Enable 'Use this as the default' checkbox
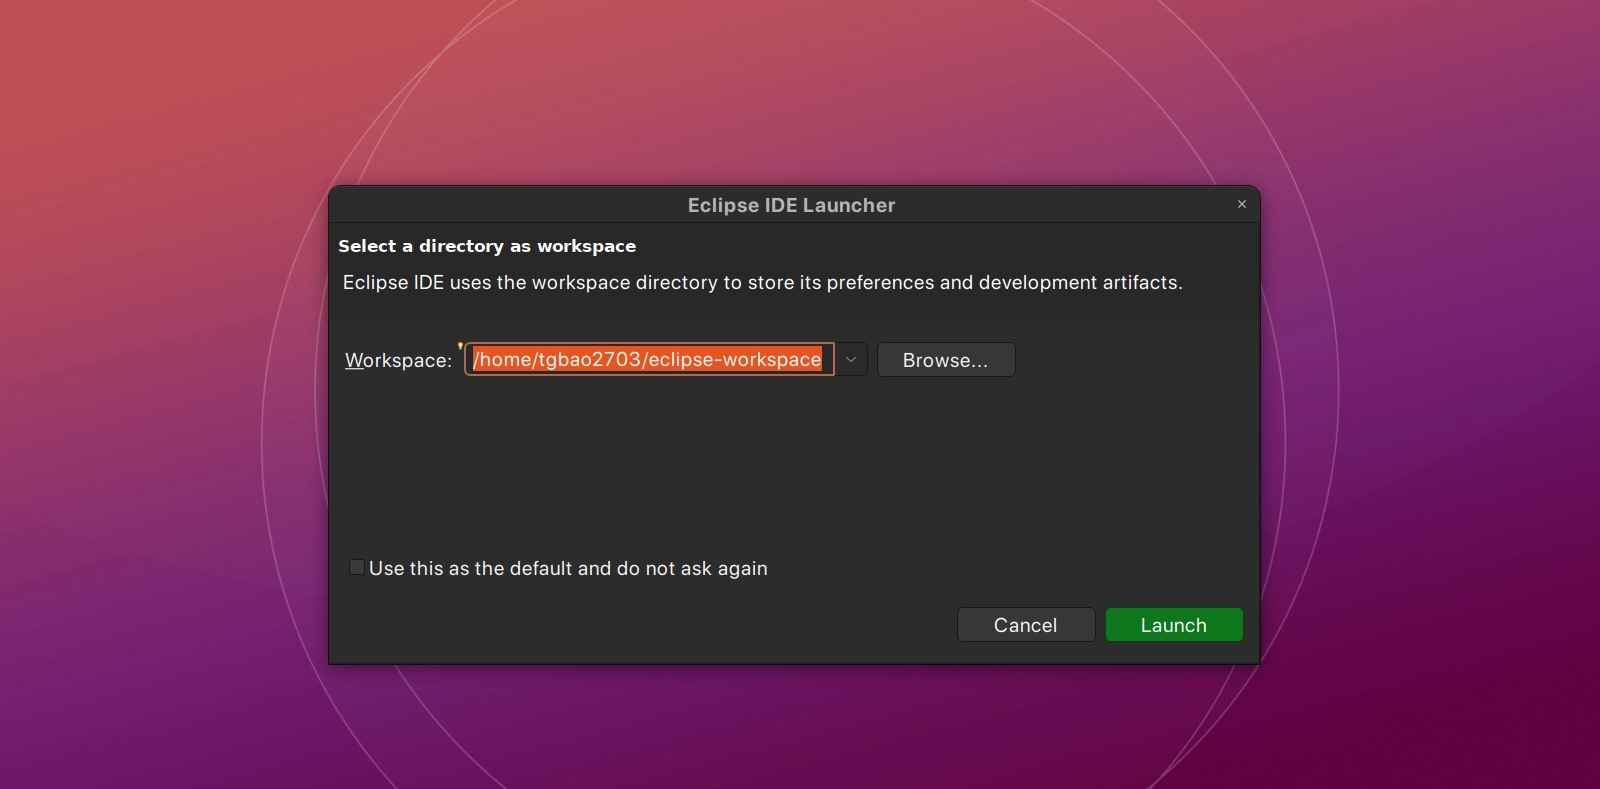The width and height of the screenshot is (1600, 789). pos(356,567)
